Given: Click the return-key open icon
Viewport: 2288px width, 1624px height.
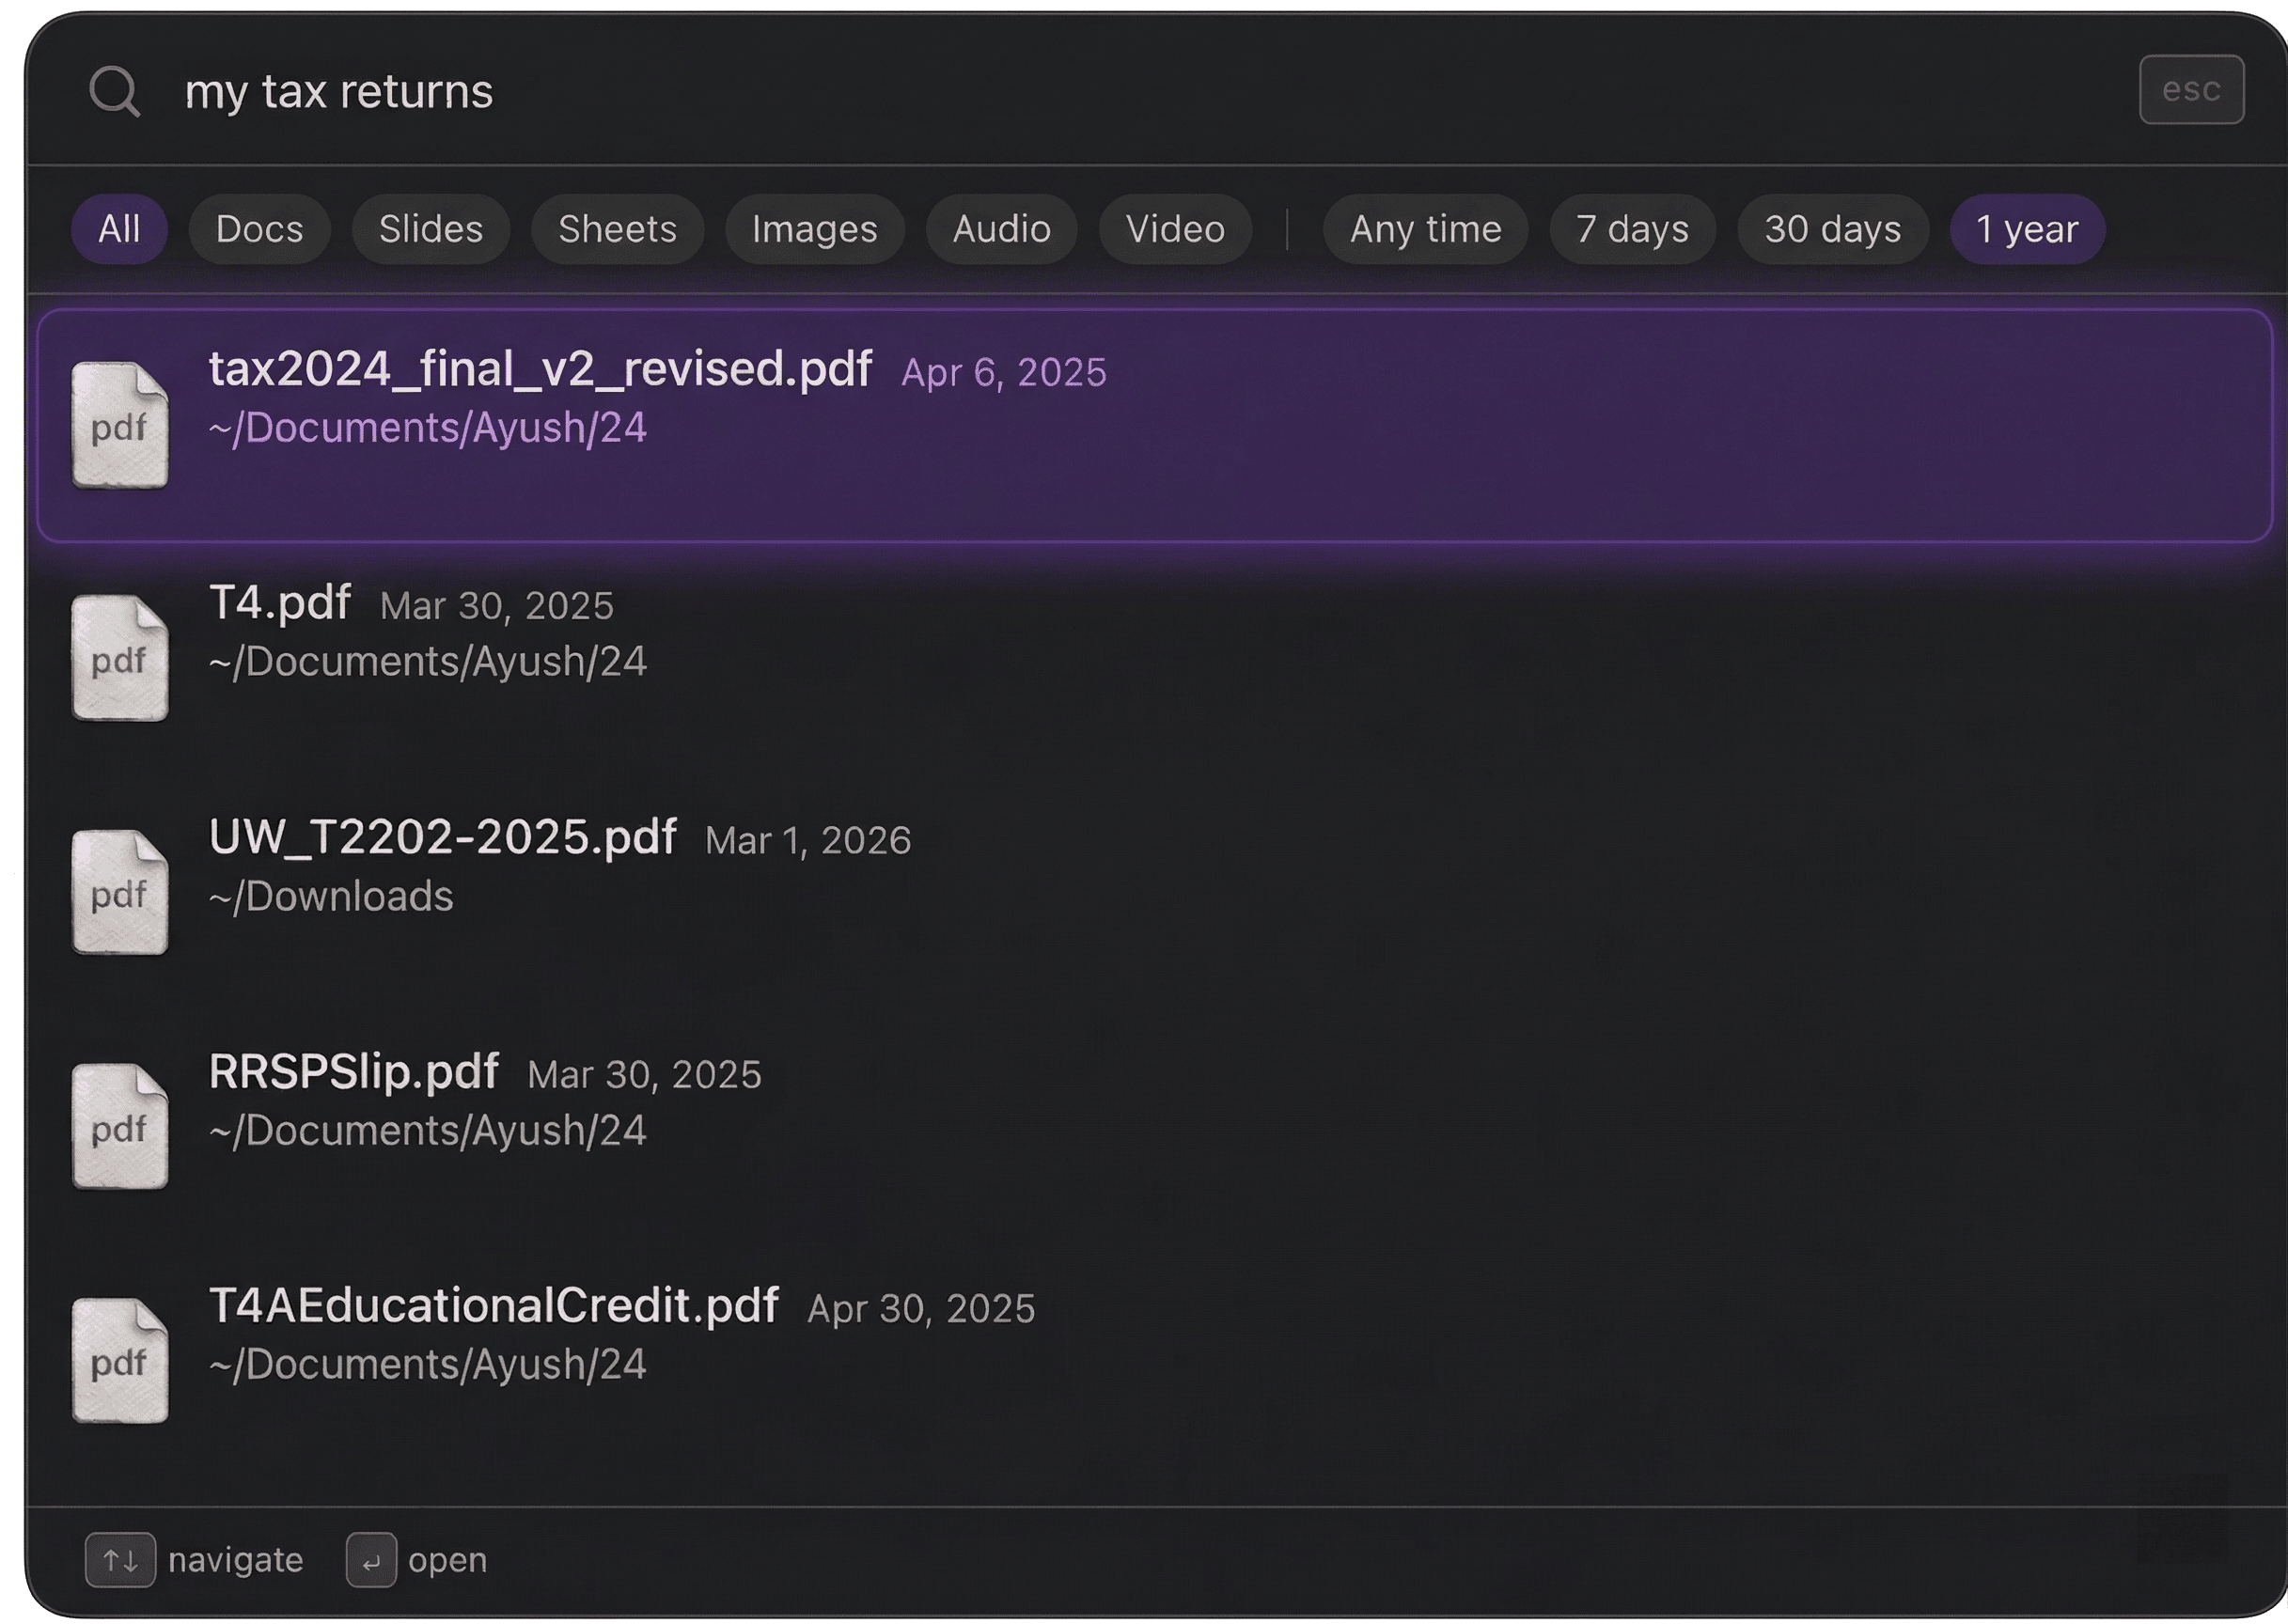Looking at the screenshot, I should pyautogui.click(x=370, y=1558).
